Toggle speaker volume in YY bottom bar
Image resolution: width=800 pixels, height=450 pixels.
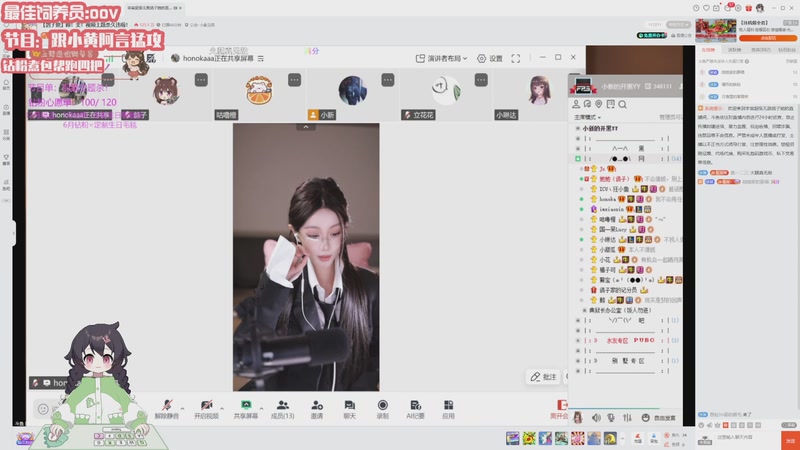596,418
